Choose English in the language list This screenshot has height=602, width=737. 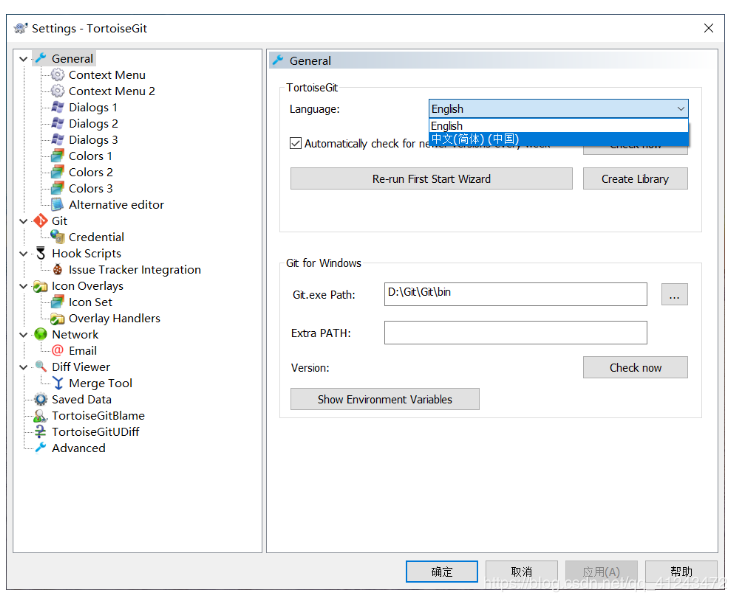(558, 126)
